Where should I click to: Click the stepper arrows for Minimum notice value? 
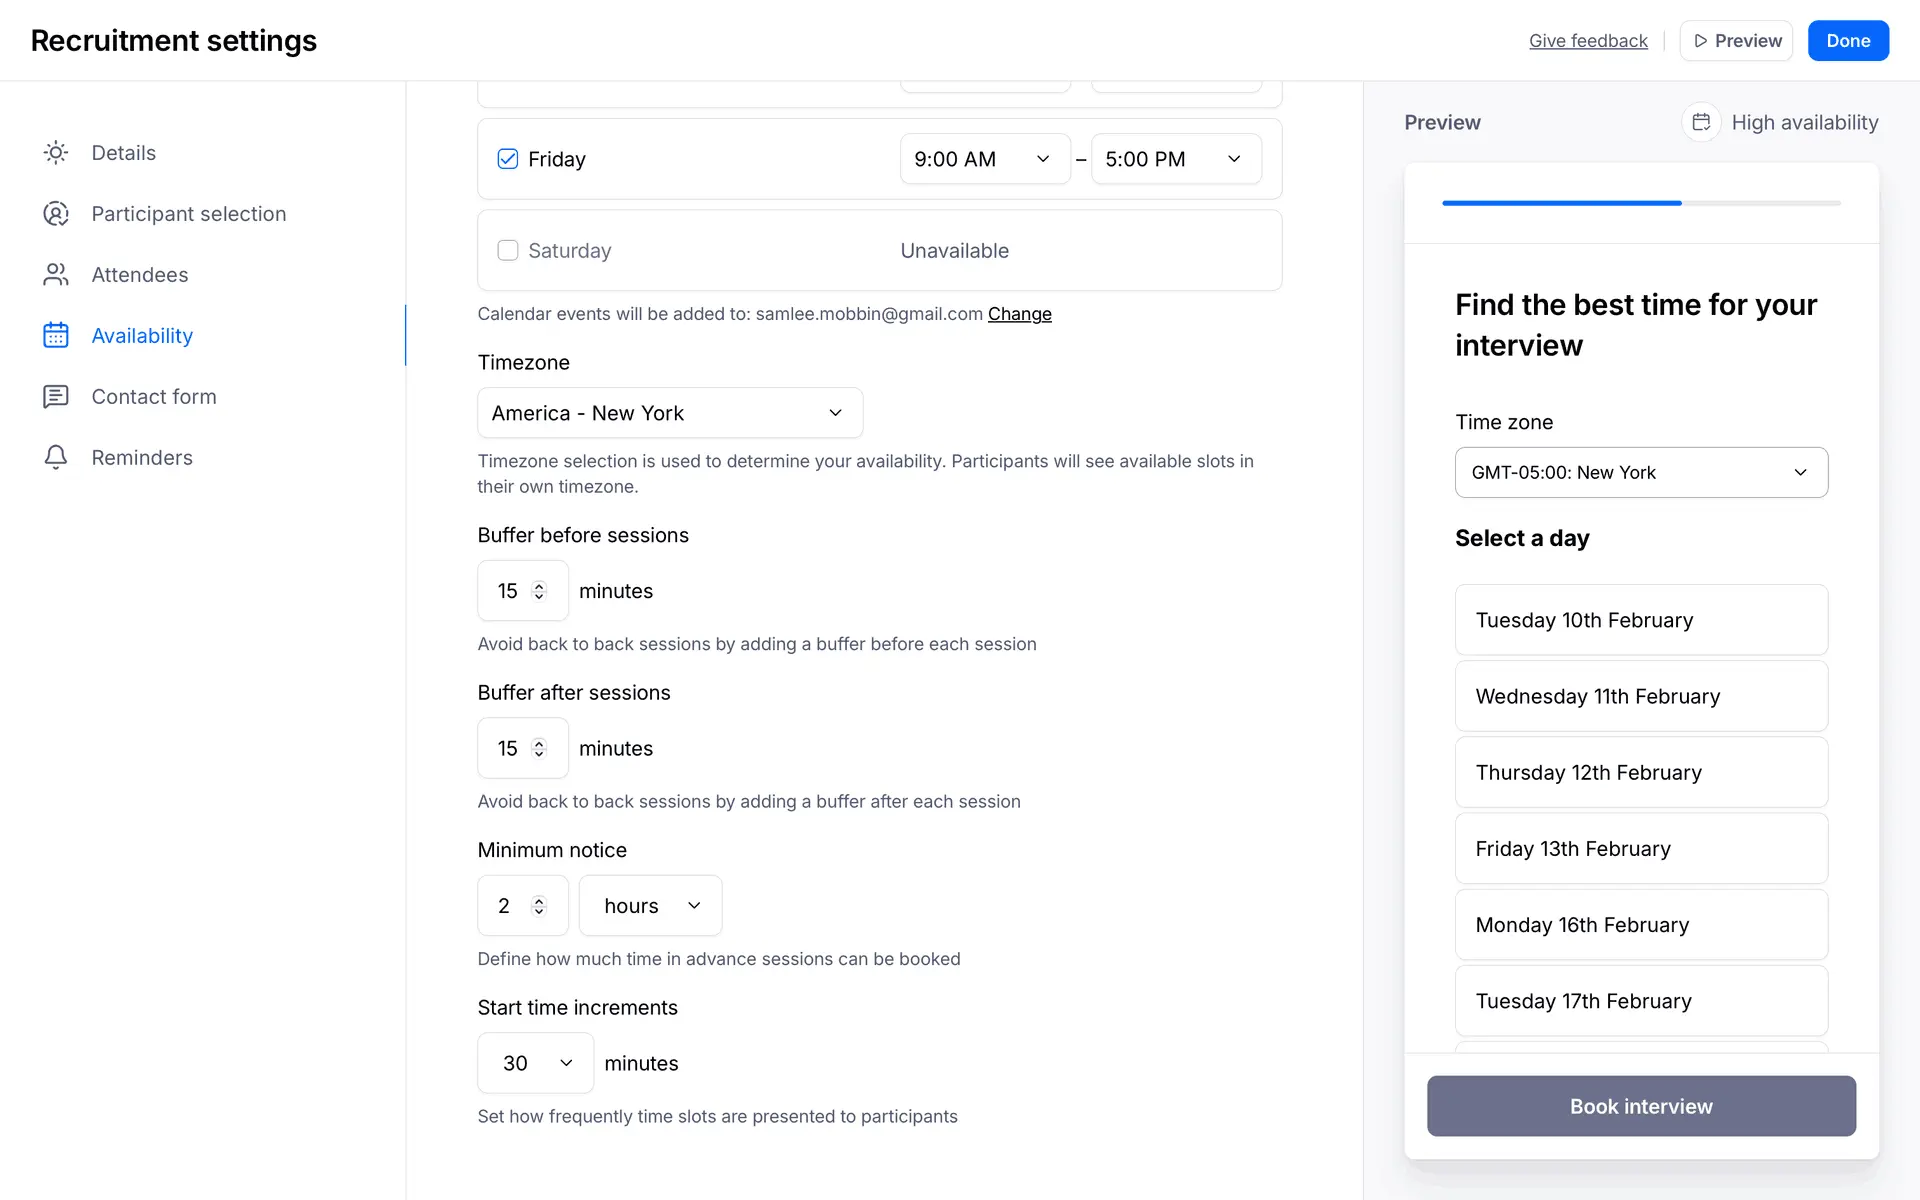539,906
